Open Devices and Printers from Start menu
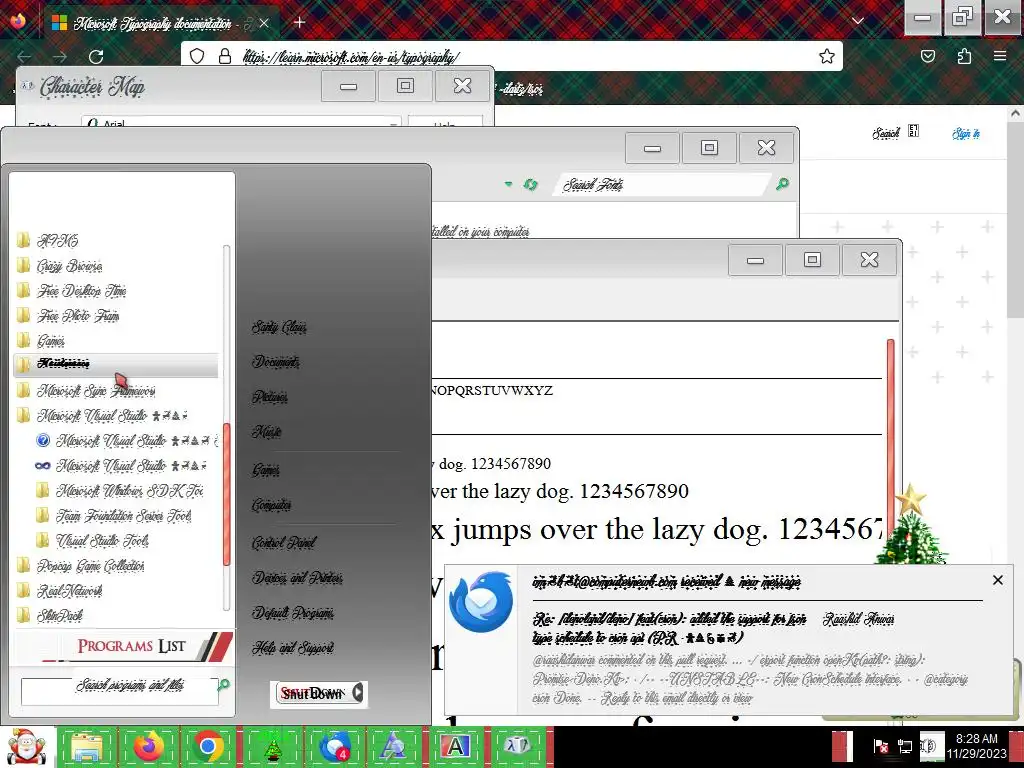 pos(297,578)
